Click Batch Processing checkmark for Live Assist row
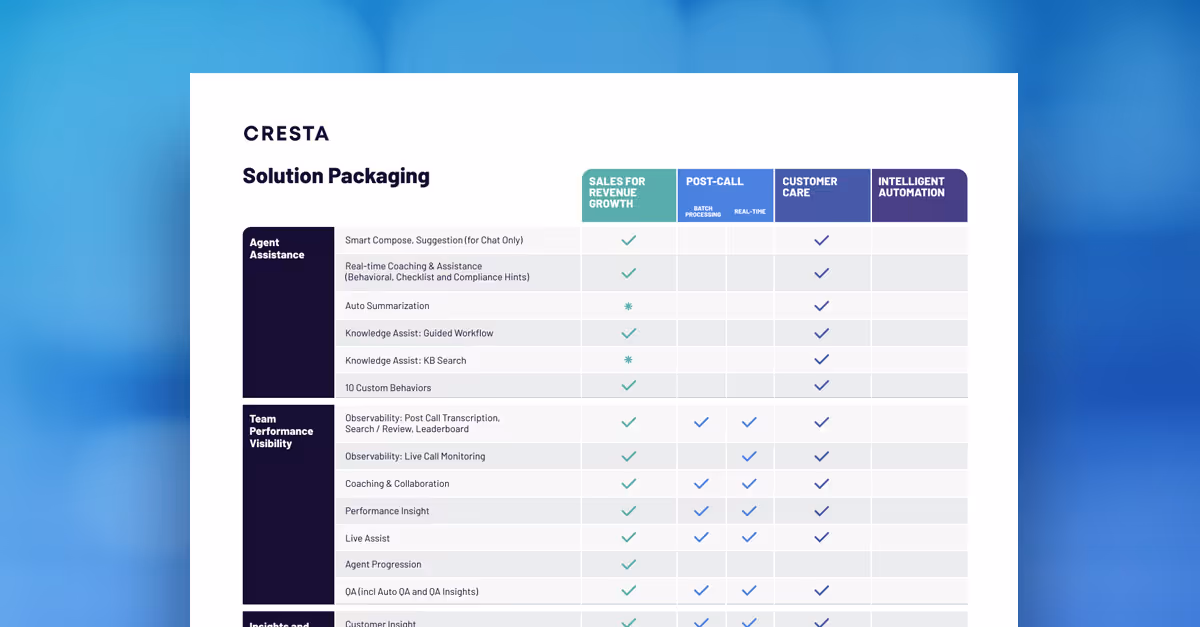The width and height of the screenshot is (1200, 627). pyautogui.click(x=701, y=537)
